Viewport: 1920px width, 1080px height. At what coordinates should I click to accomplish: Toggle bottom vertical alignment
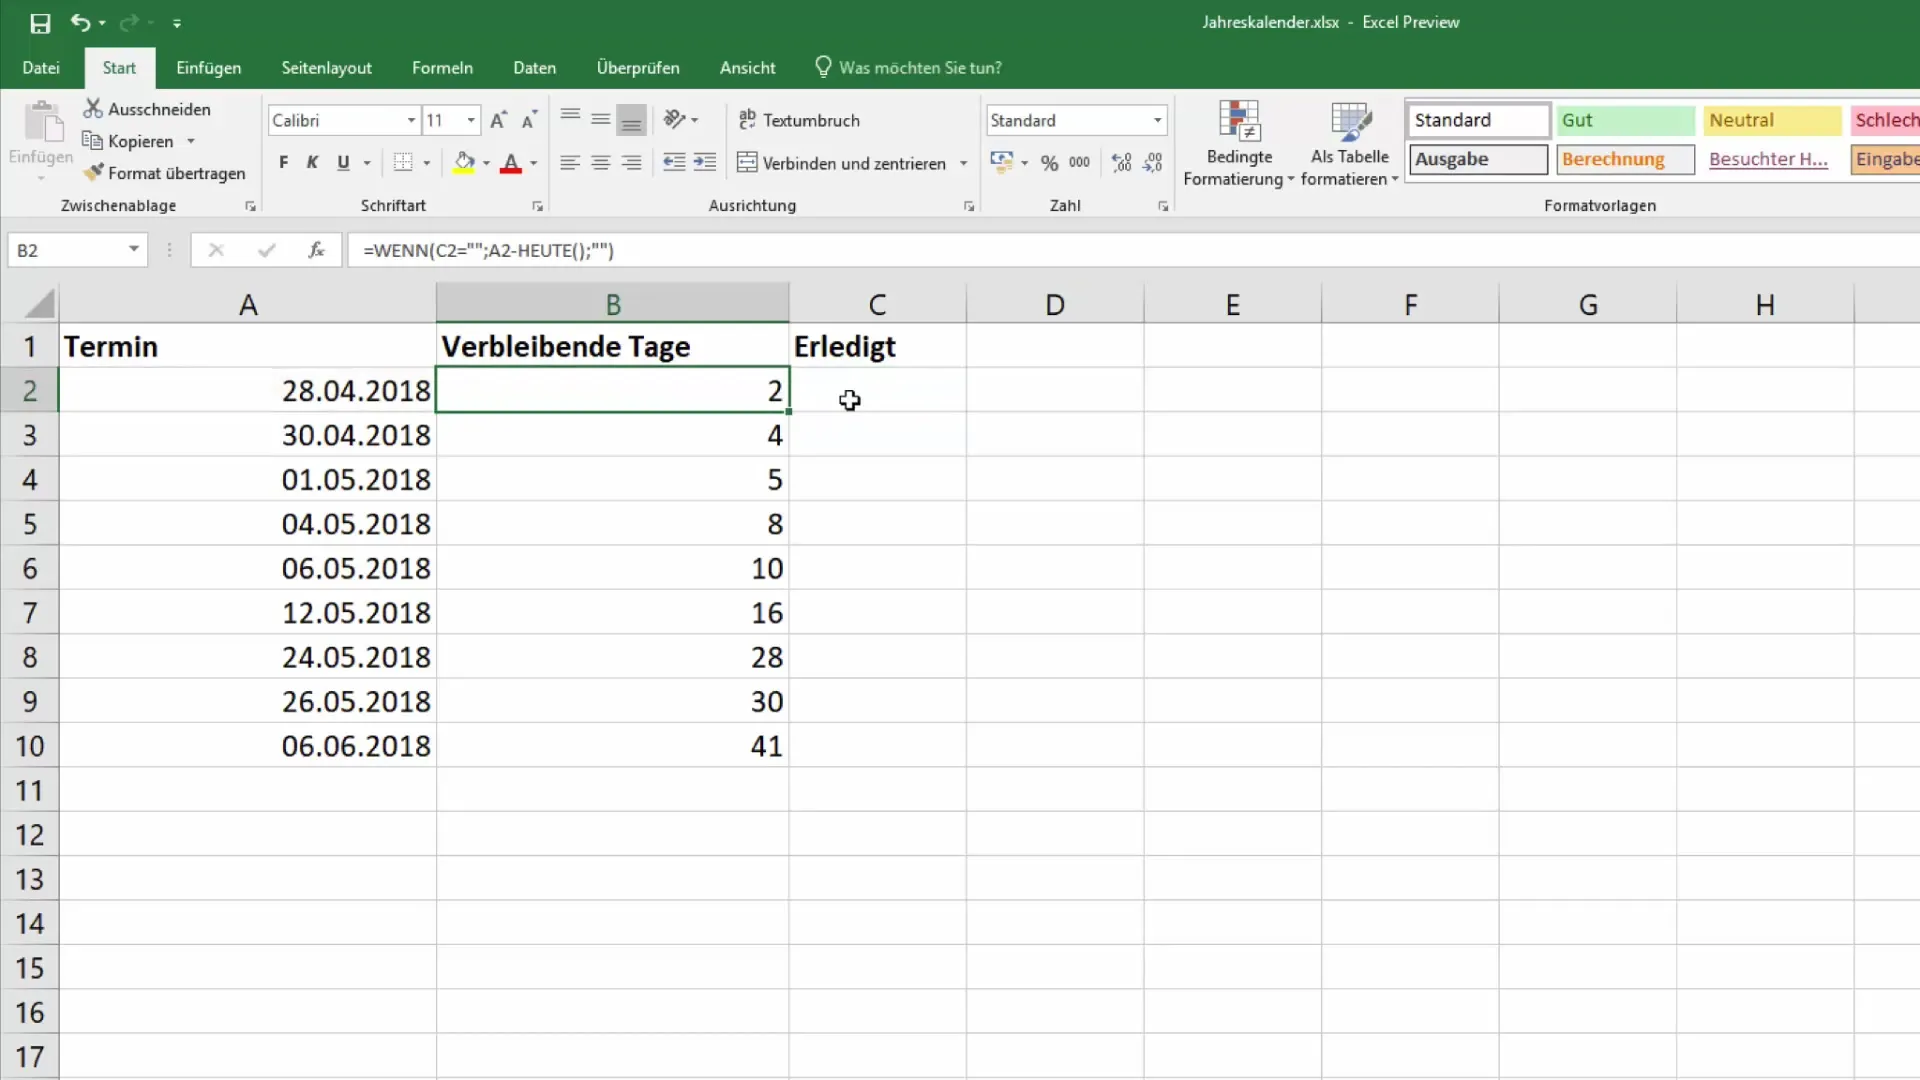click(x=632, y=120)
